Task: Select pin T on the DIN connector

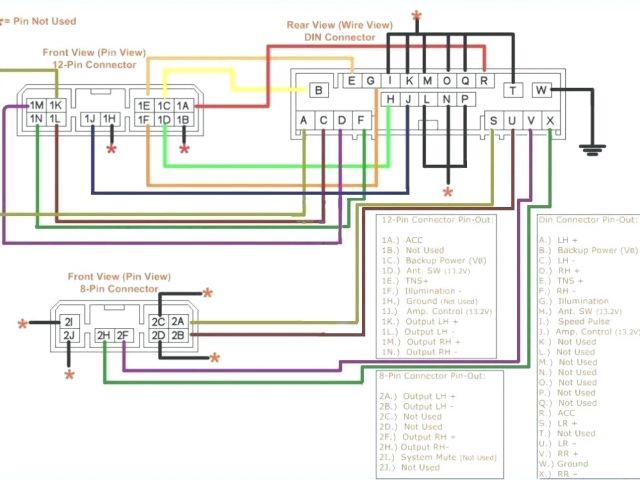Action: click(x=513, y=90)
